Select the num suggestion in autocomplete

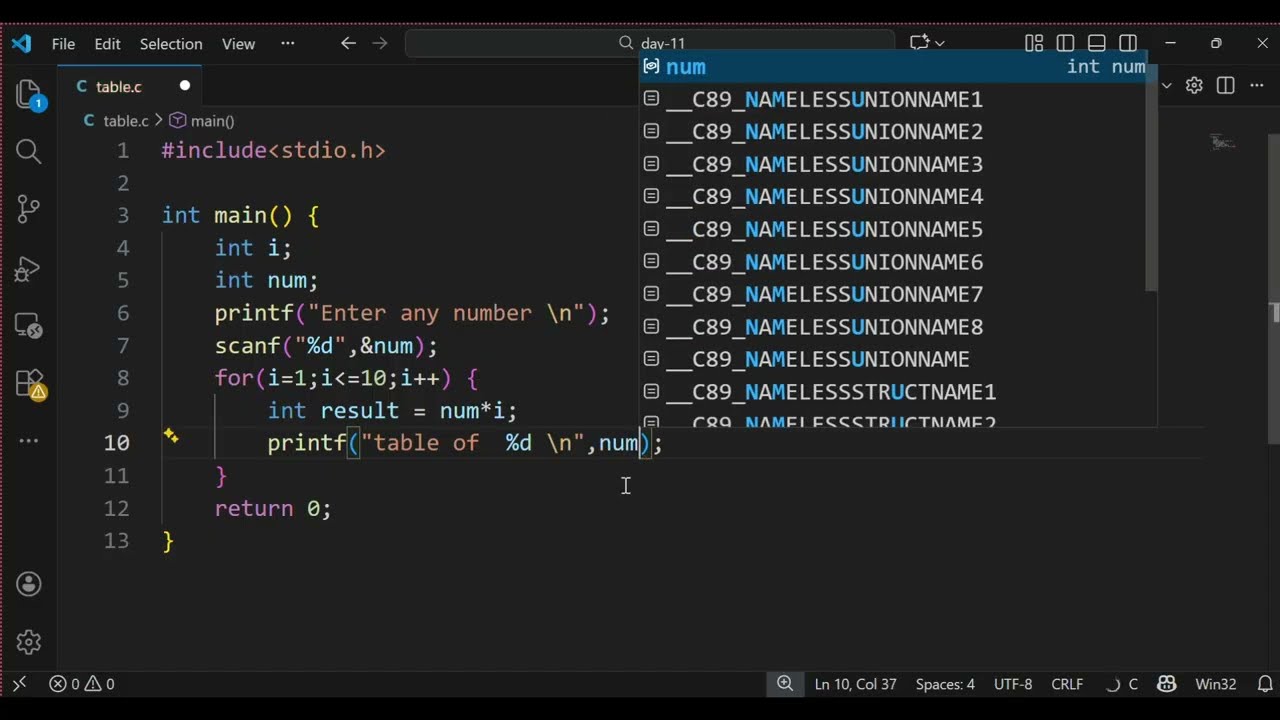pos(893,67)
